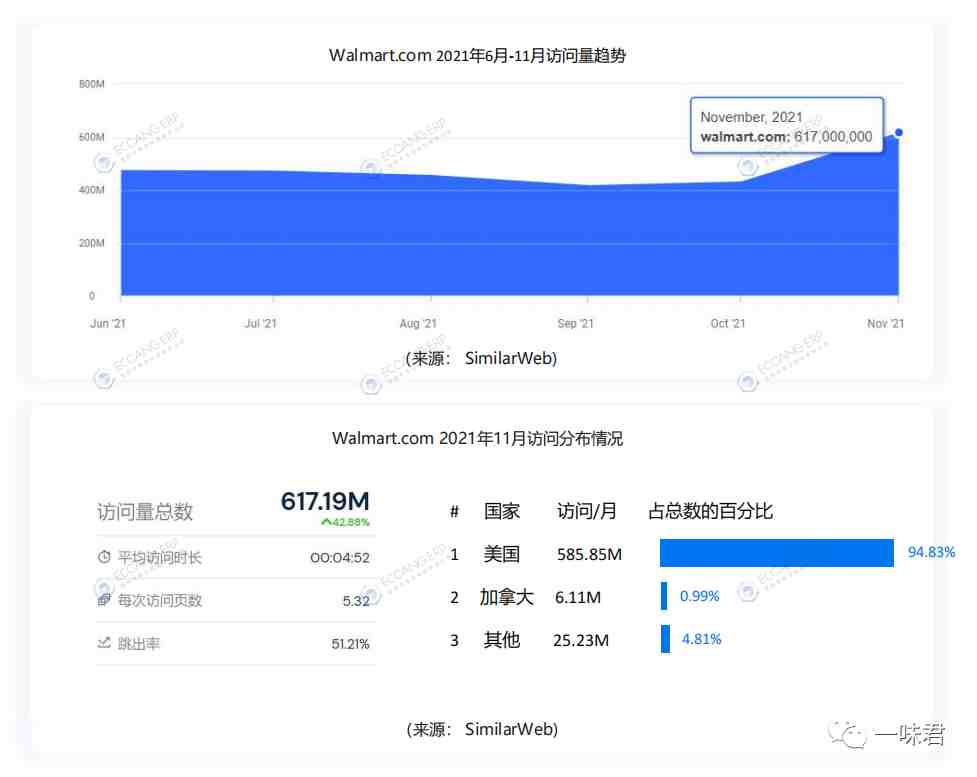
Task: Click the country name 美国
Action: (x=502, y=553)
